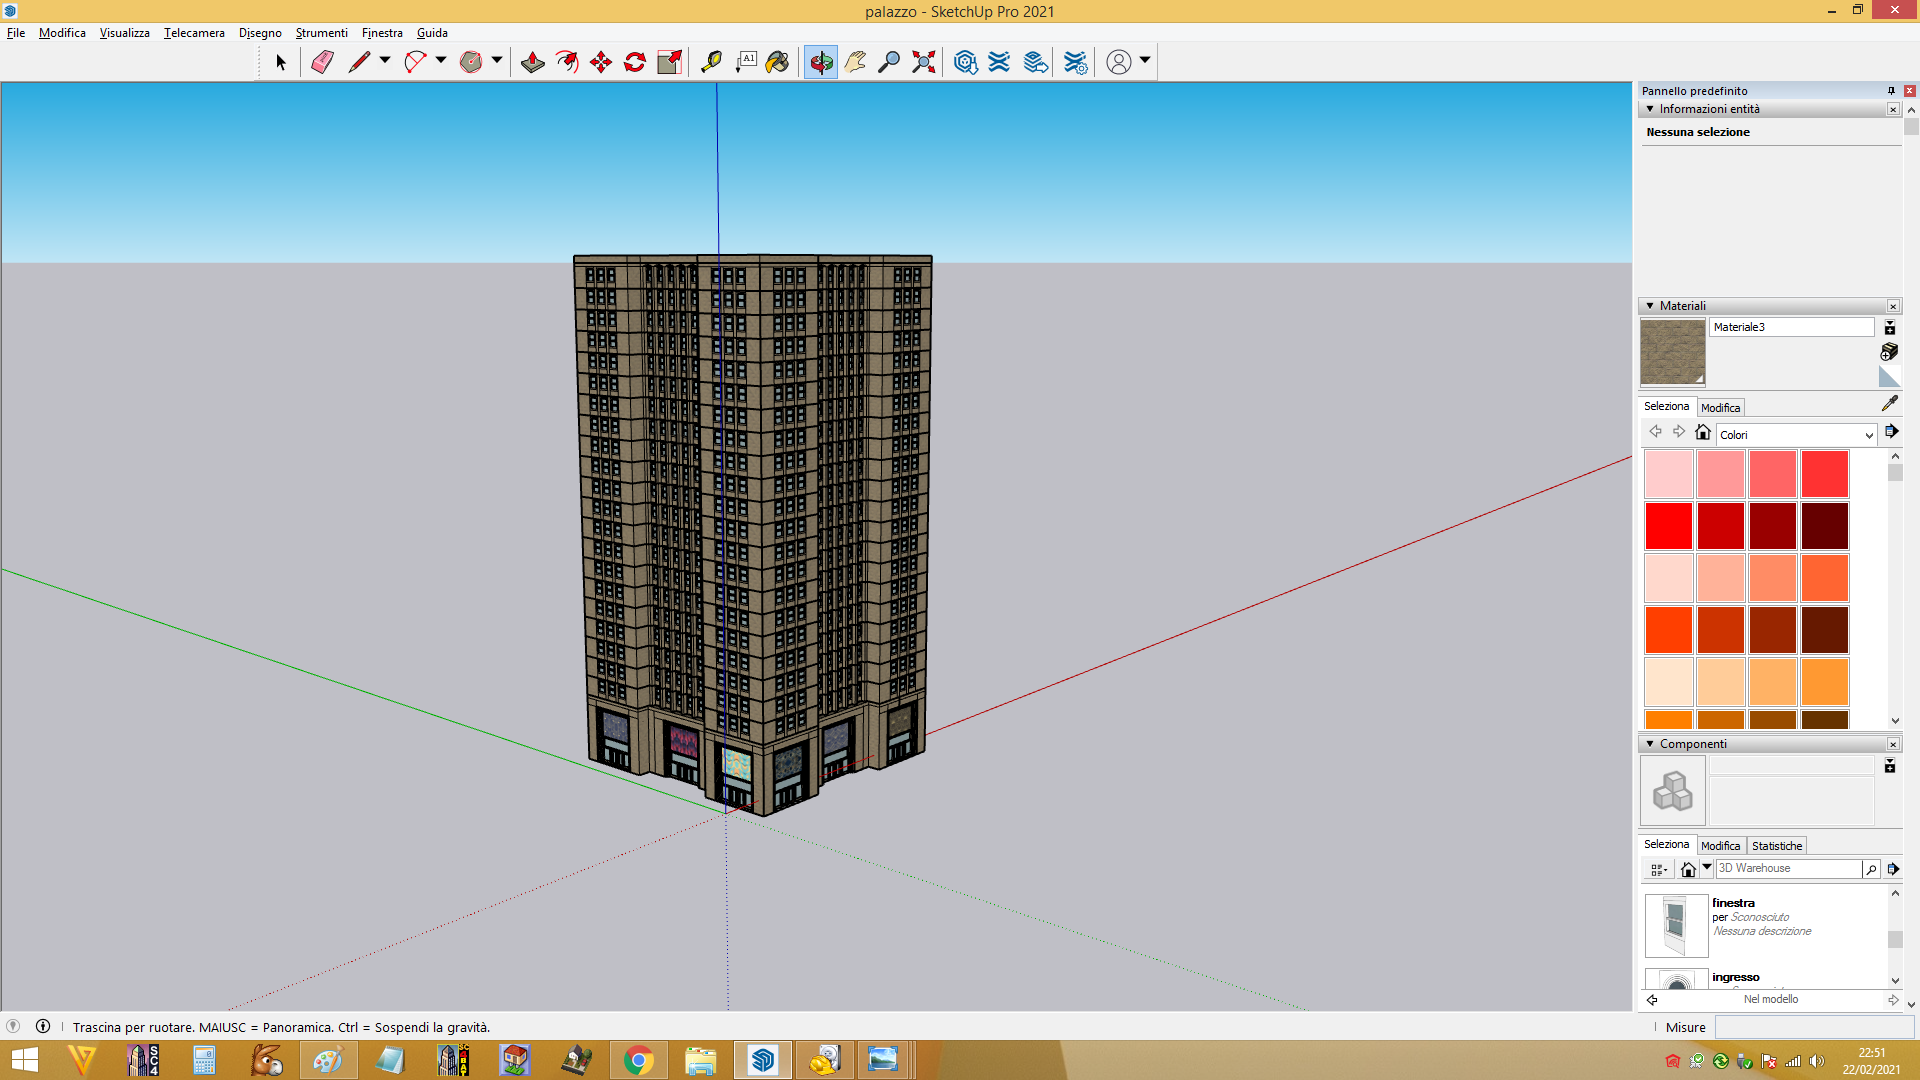Collapse the Componenti panel
Viewport: 1920px width, 1080px height.
pos(1650,744)
